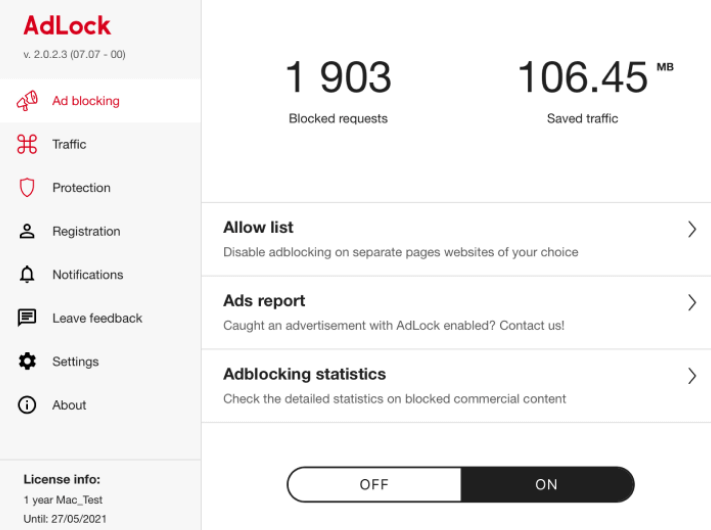The height and width of the screenshot is (530, 711).
Task: Open the Allow list title
Action: (x=258, y=228)
